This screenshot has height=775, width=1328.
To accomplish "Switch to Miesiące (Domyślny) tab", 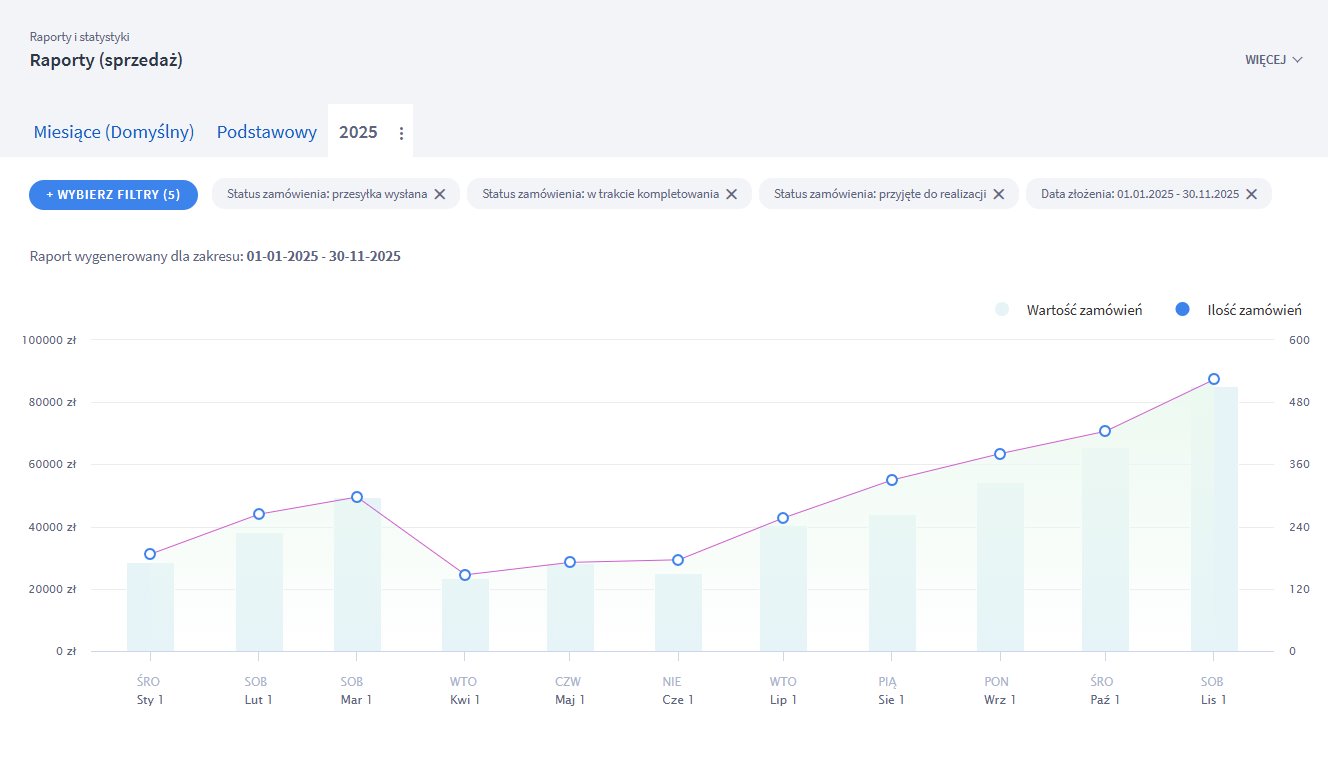I will [113, 132].
